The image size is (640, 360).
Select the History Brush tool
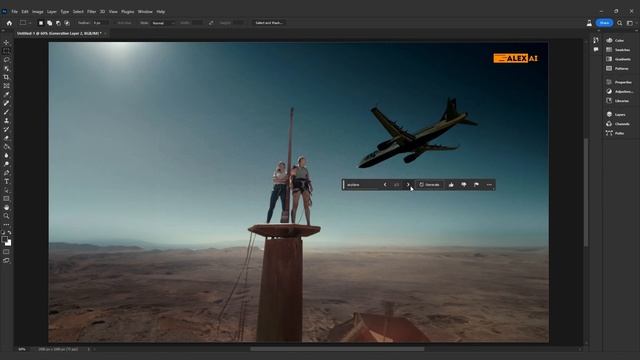[x=6, y=129]
